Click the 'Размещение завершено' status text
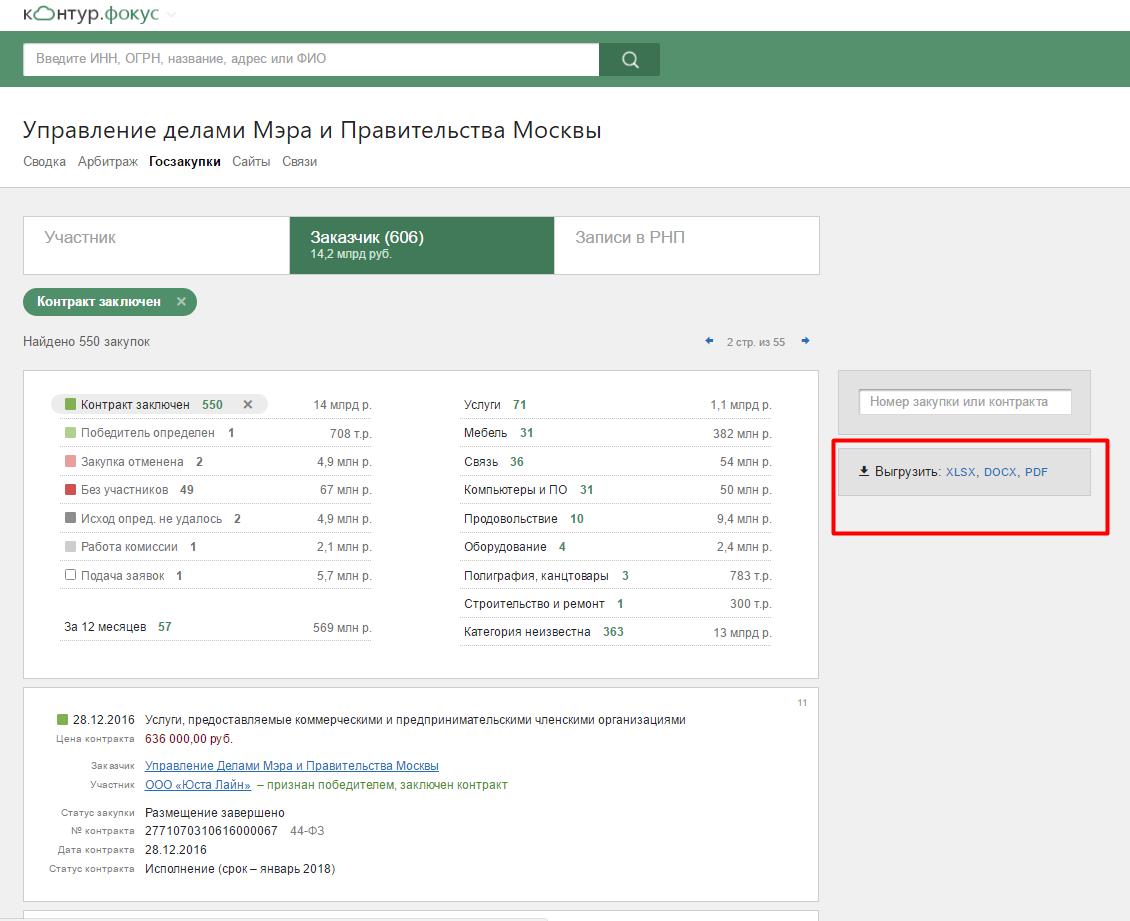1130x921 pixels. (x=215, y=813)
